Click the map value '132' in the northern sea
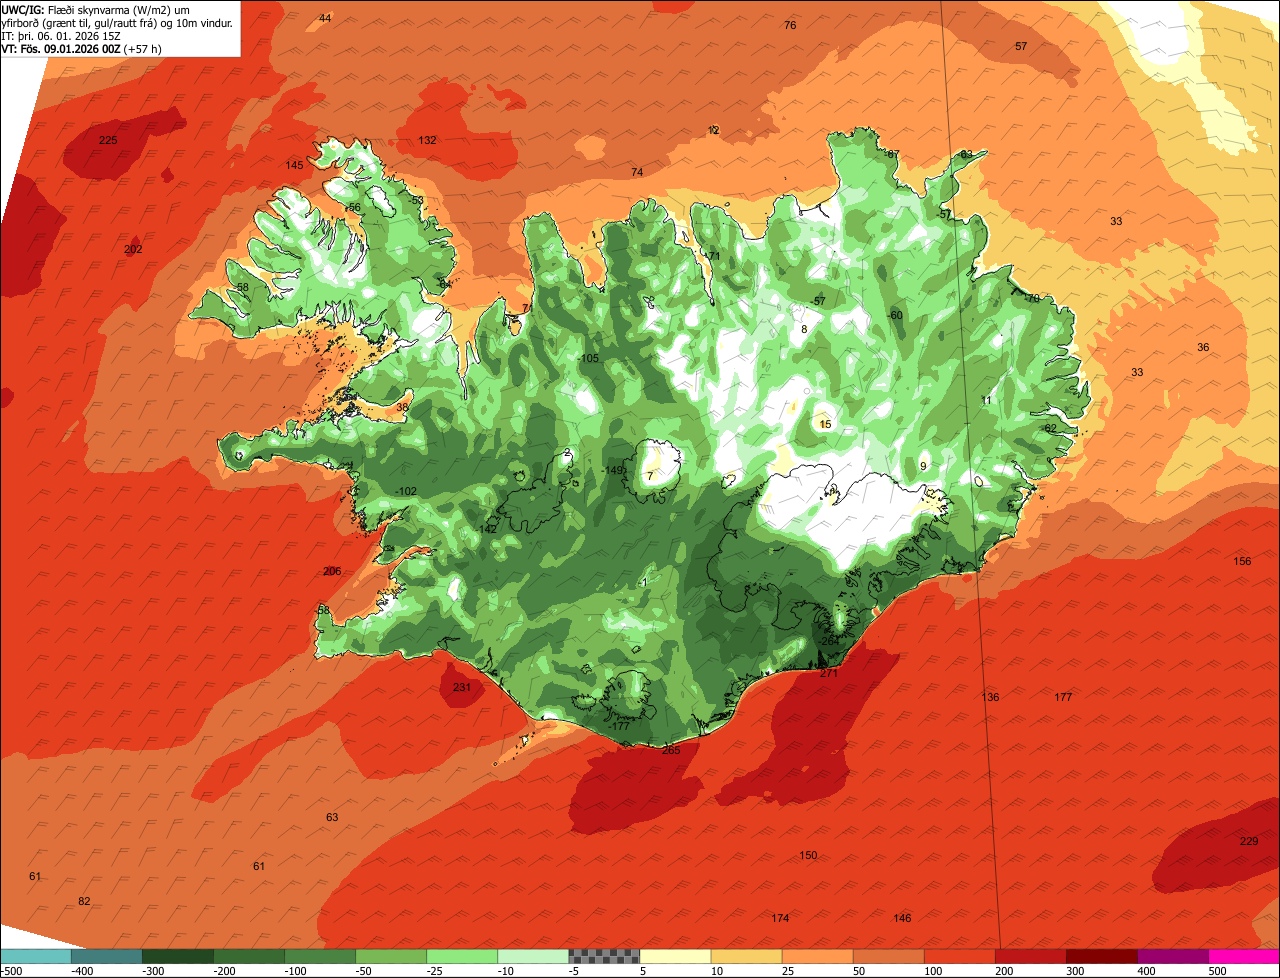The width and height of the screenshot is (1280, 978). pyautogui.click(x=427, y=140)
